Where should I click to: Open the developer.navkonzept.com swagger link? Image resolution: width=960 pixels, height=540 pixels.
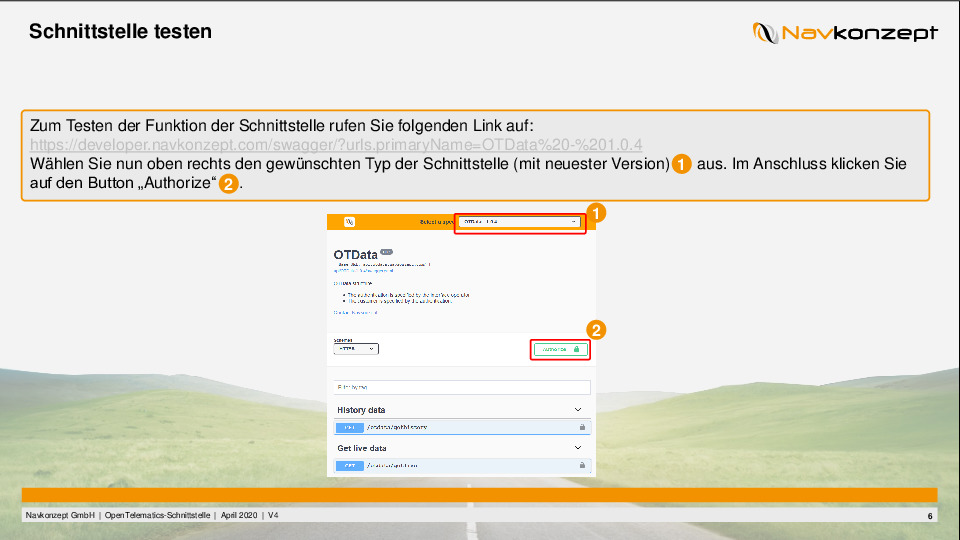(x=336, y=144)
